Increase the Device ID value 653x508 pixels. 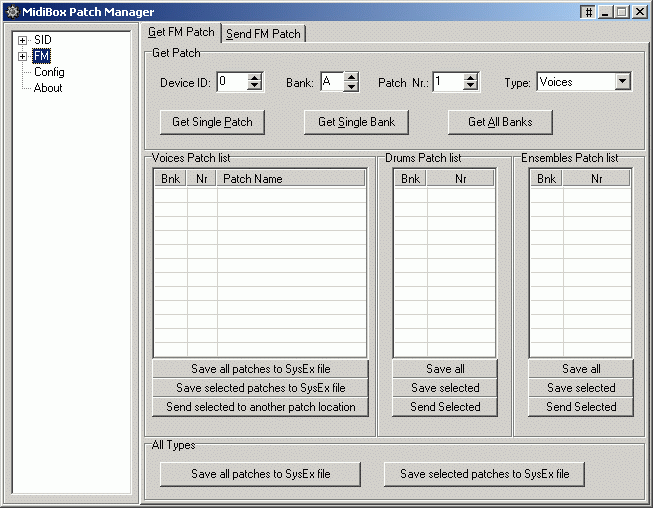[254, 77]
